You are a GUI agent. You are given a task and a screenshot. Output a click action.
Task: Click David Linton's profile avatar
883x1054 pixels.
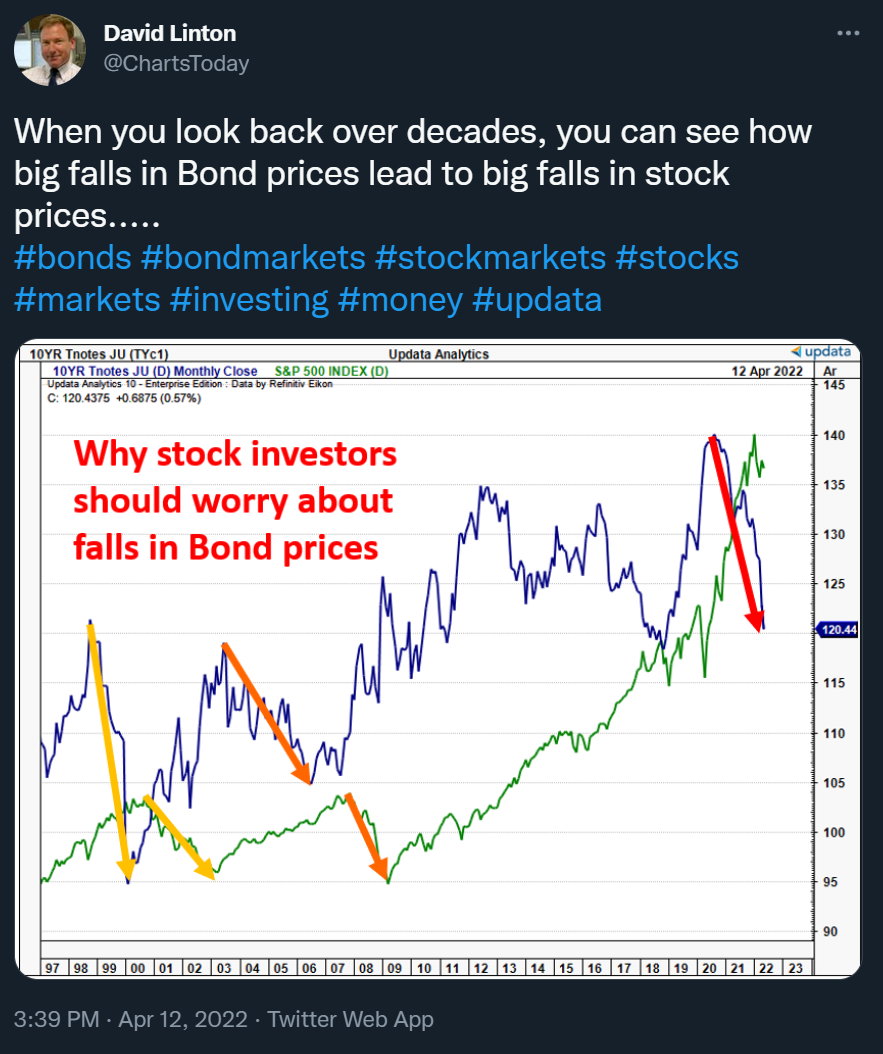click(49, 49)
